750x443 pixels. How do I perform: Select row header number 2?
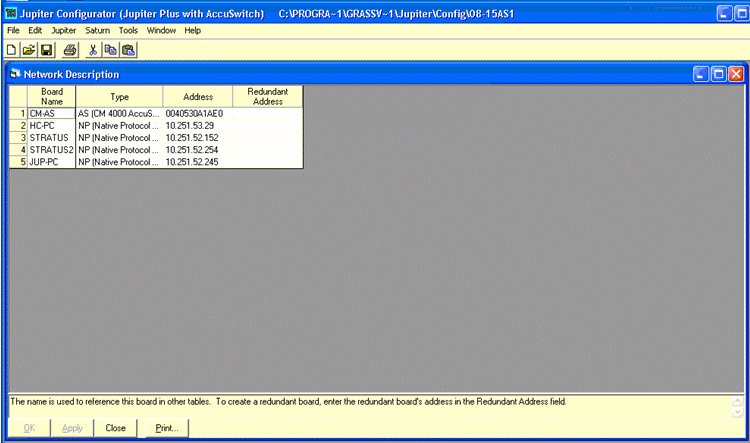pyautogui.click(x=18, y=126)
